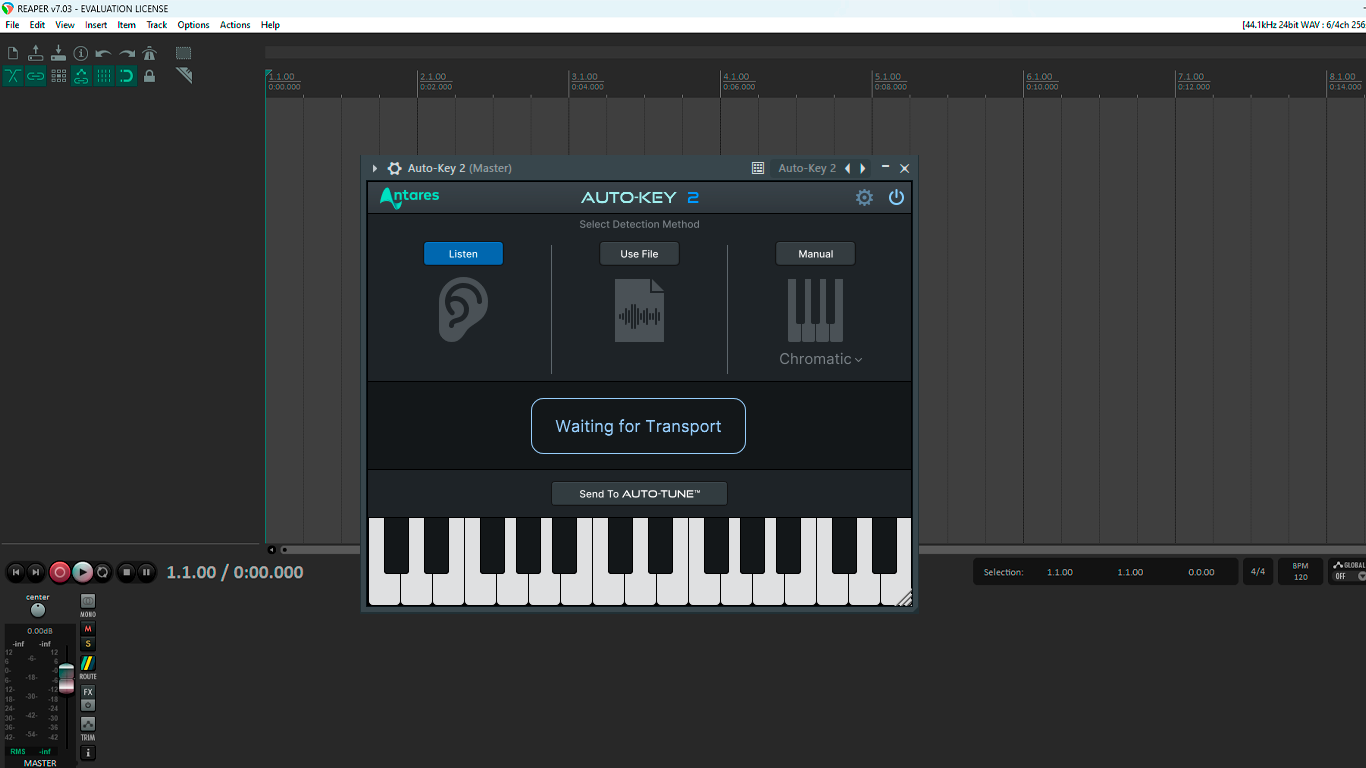Select next FX with right arrow

[x=863, y=169]
